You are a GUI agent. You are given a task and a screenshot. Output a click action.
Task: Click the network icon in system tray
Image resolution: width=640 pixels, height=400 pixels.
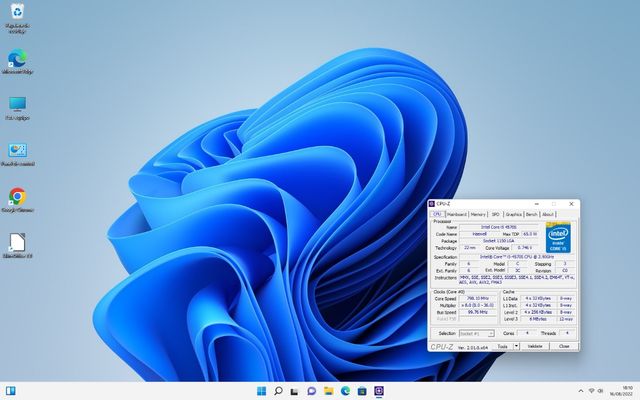coord(591,391)
